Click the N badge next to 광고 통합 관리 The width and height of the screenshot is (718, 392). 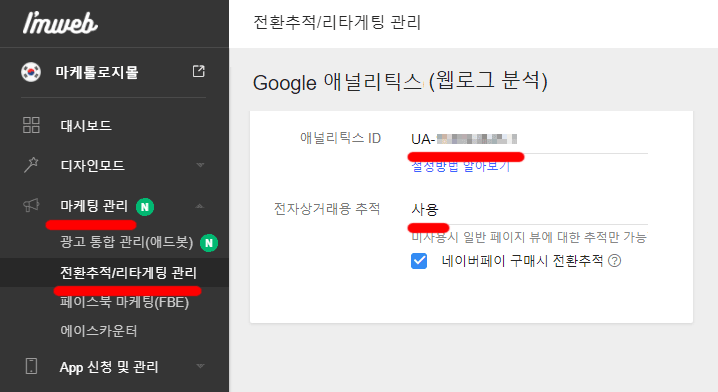pos(209,243)
